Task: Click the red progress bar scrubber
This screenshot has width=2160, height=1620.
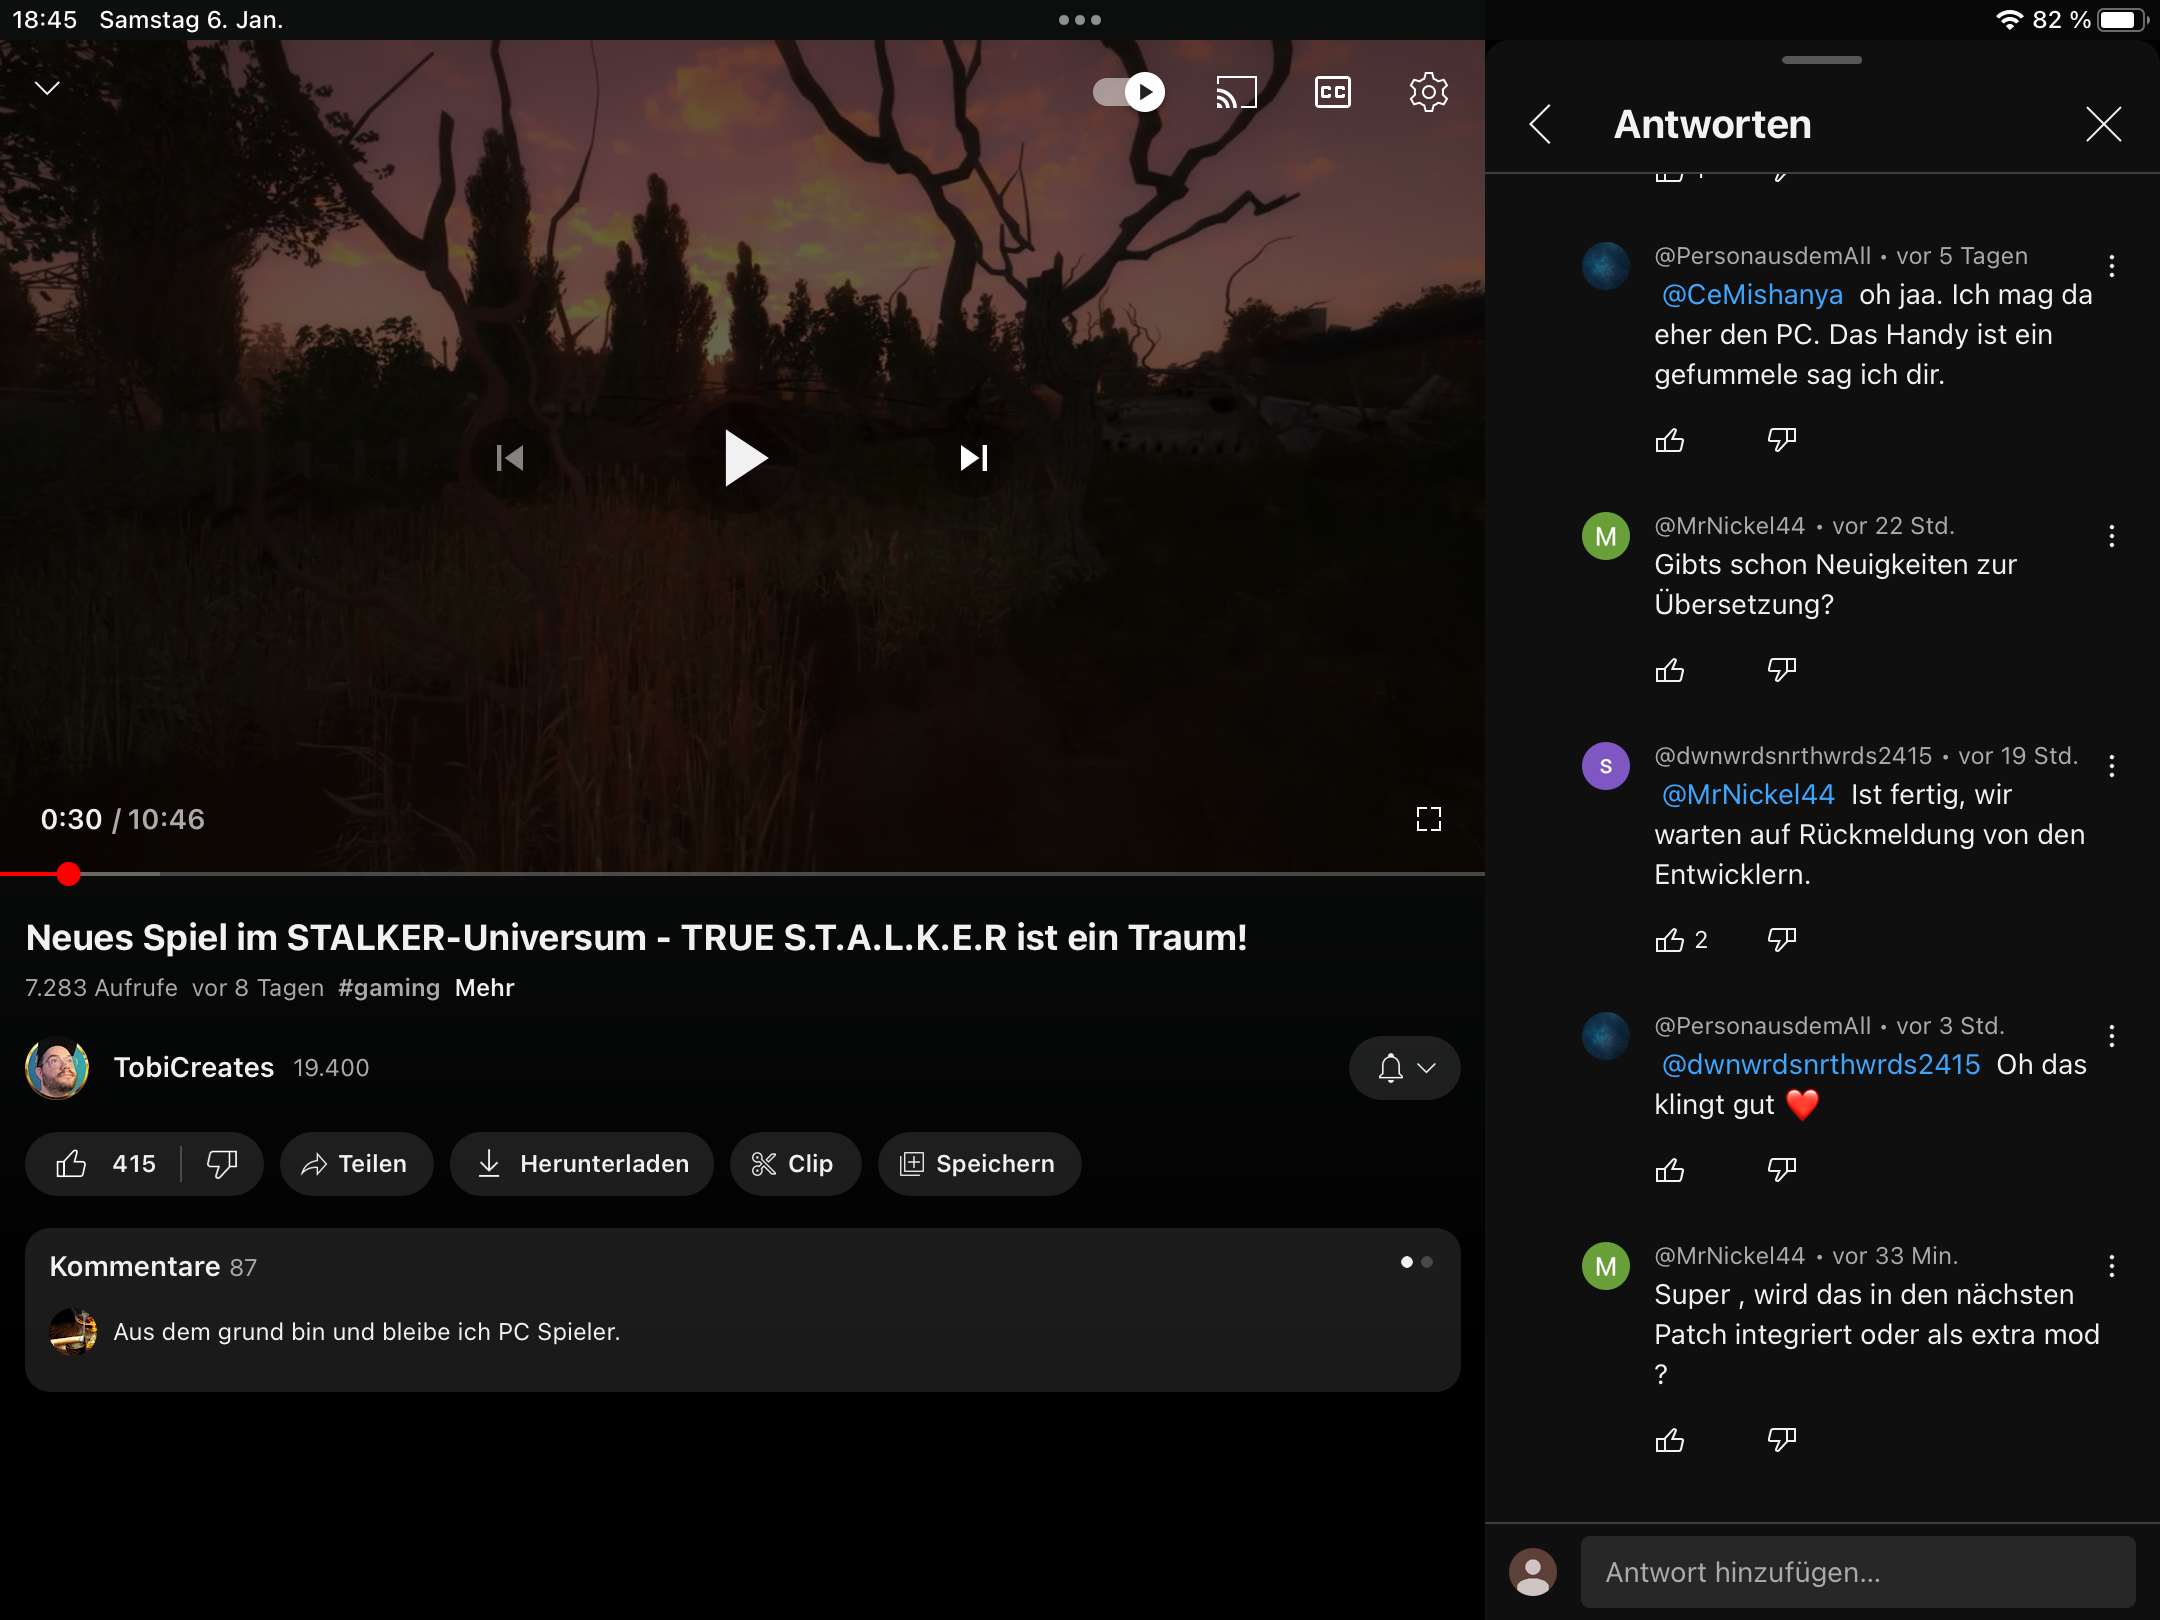Action: (x=68, y=874)
